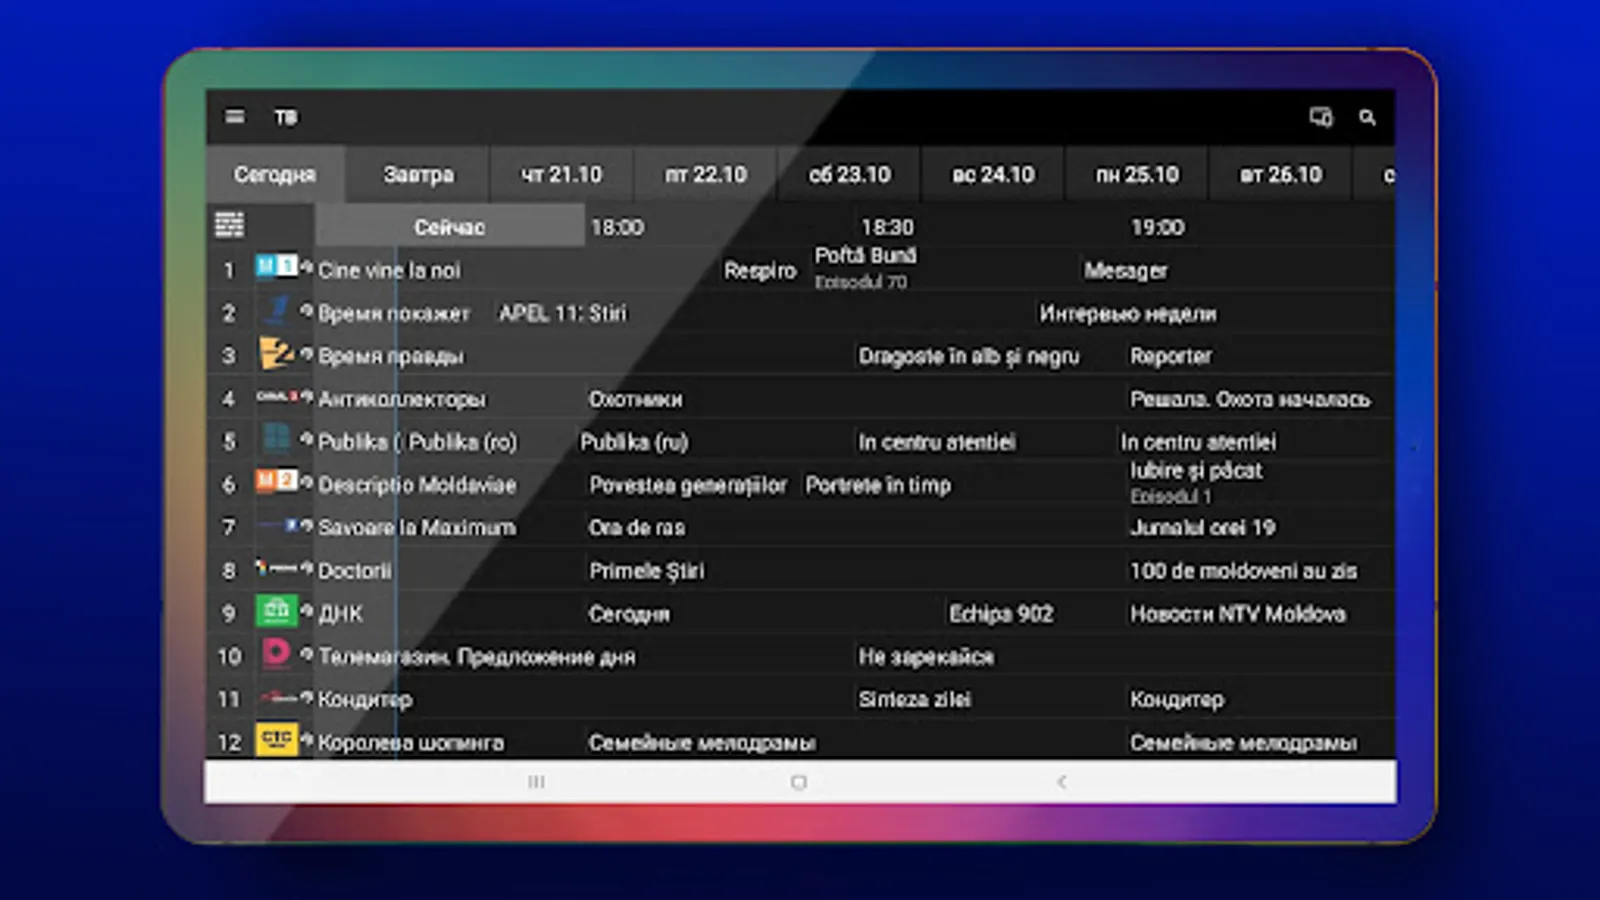The width and height of the screenshot is (1600, 900).
Task: Select the чт 21.10 date tab
Action: click(x=561, y=174)
